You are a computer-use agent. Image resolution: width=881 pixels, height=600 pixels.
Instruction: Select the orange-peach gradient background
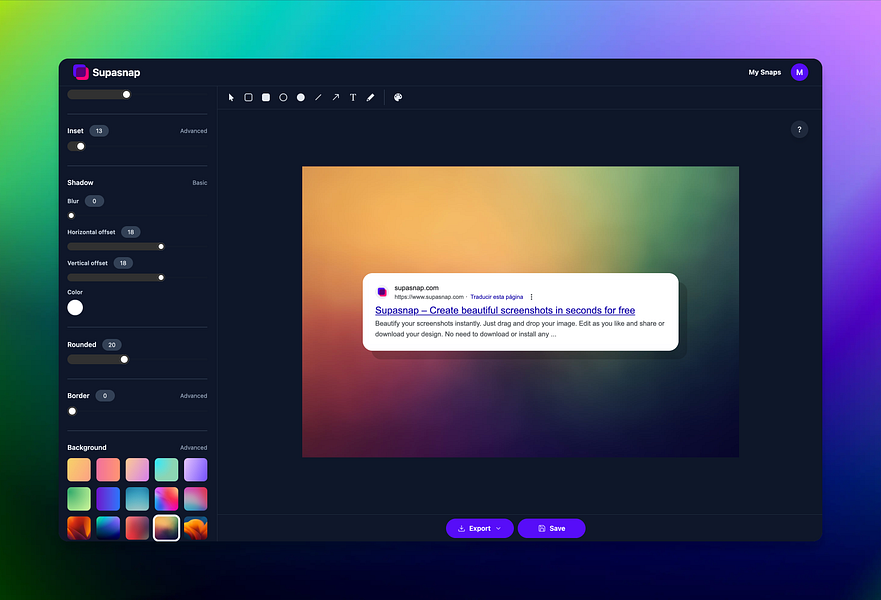(79, 470)
